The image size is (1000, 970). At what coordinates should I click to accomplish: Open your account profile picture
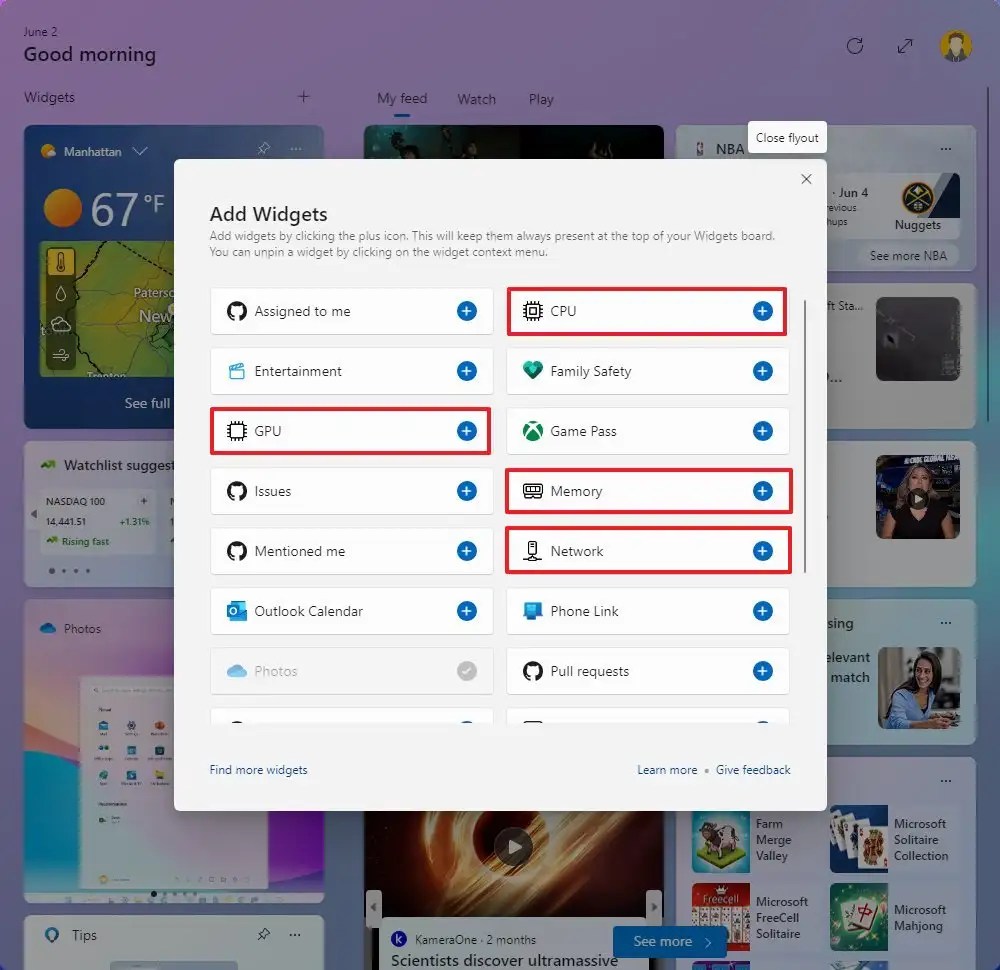(x=955, y=46)
